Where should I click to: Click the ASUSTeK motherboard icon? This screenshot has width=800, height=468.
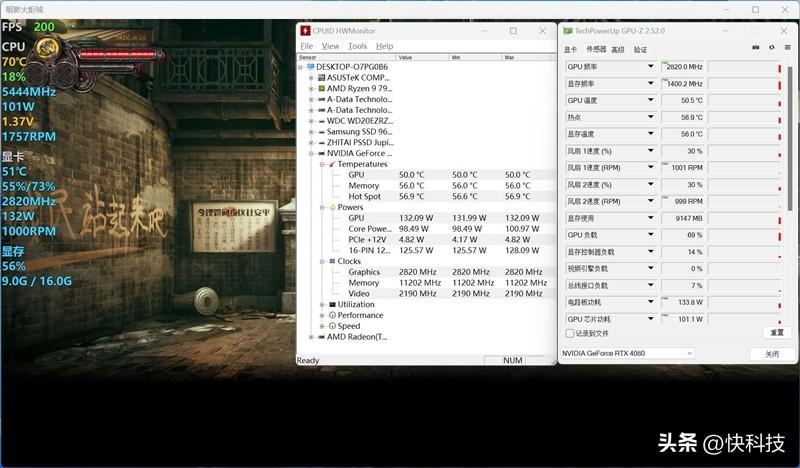click(x=321, y=77)
